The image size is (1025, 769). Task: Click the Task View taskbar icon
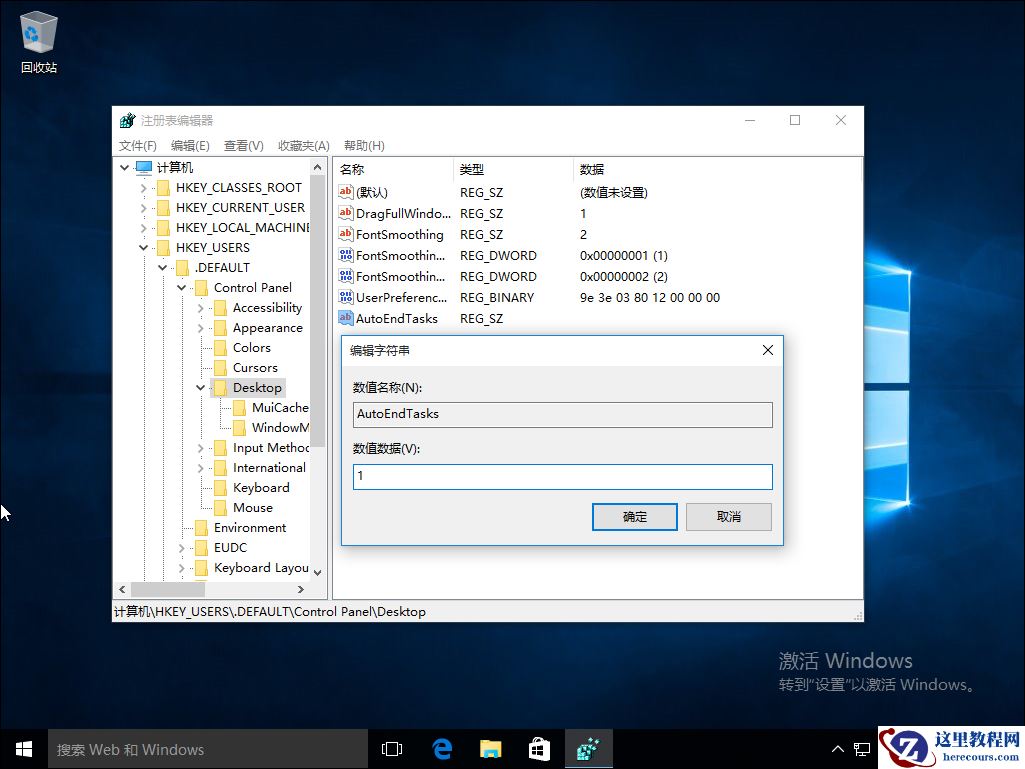(x=391, y=748)
